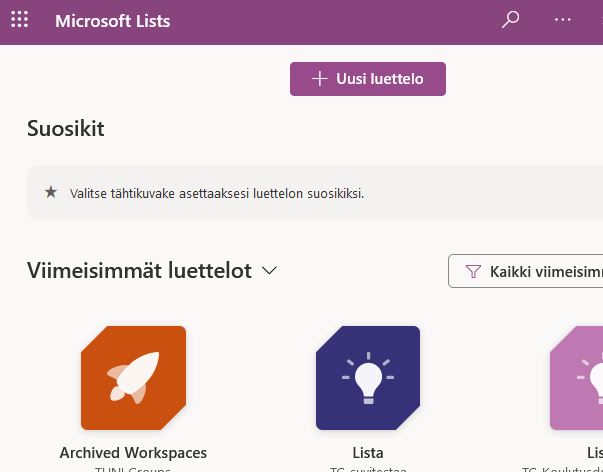
Task: Click the Suosikit section heading
Action: (65, 128)
